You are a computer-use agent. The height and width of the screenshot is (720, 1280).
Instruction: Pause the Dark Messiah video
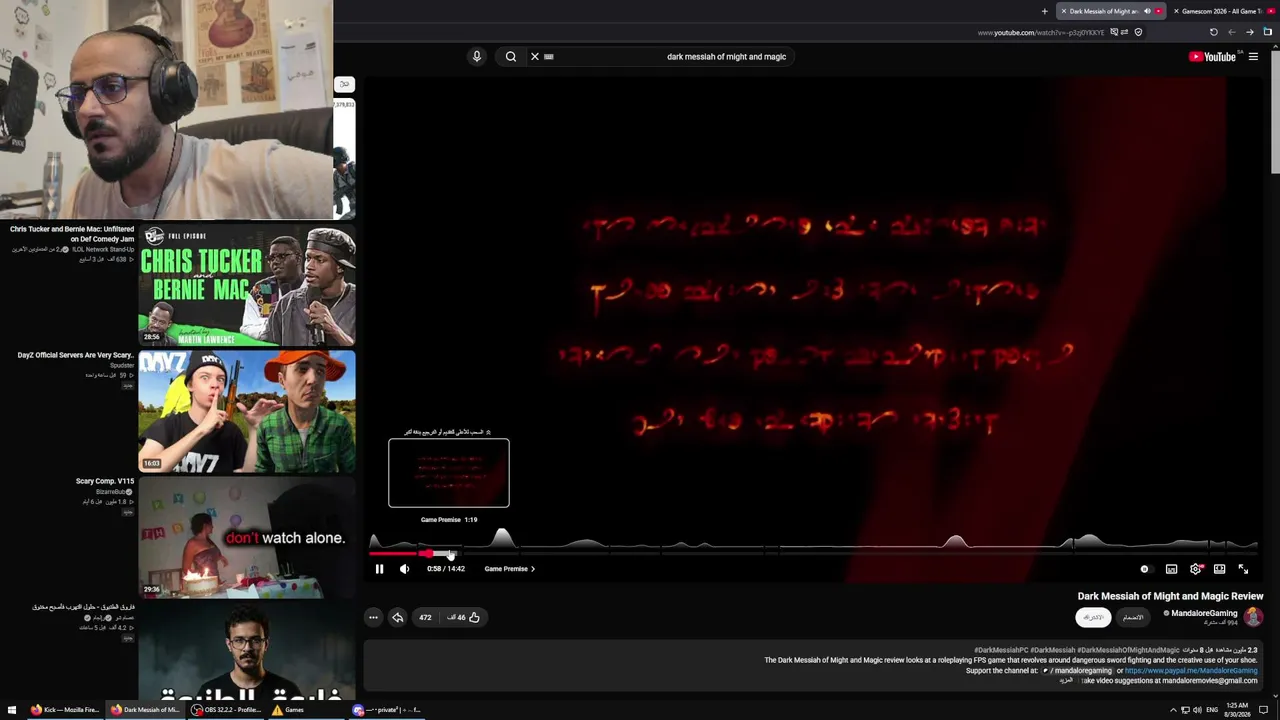coord(379,569)
